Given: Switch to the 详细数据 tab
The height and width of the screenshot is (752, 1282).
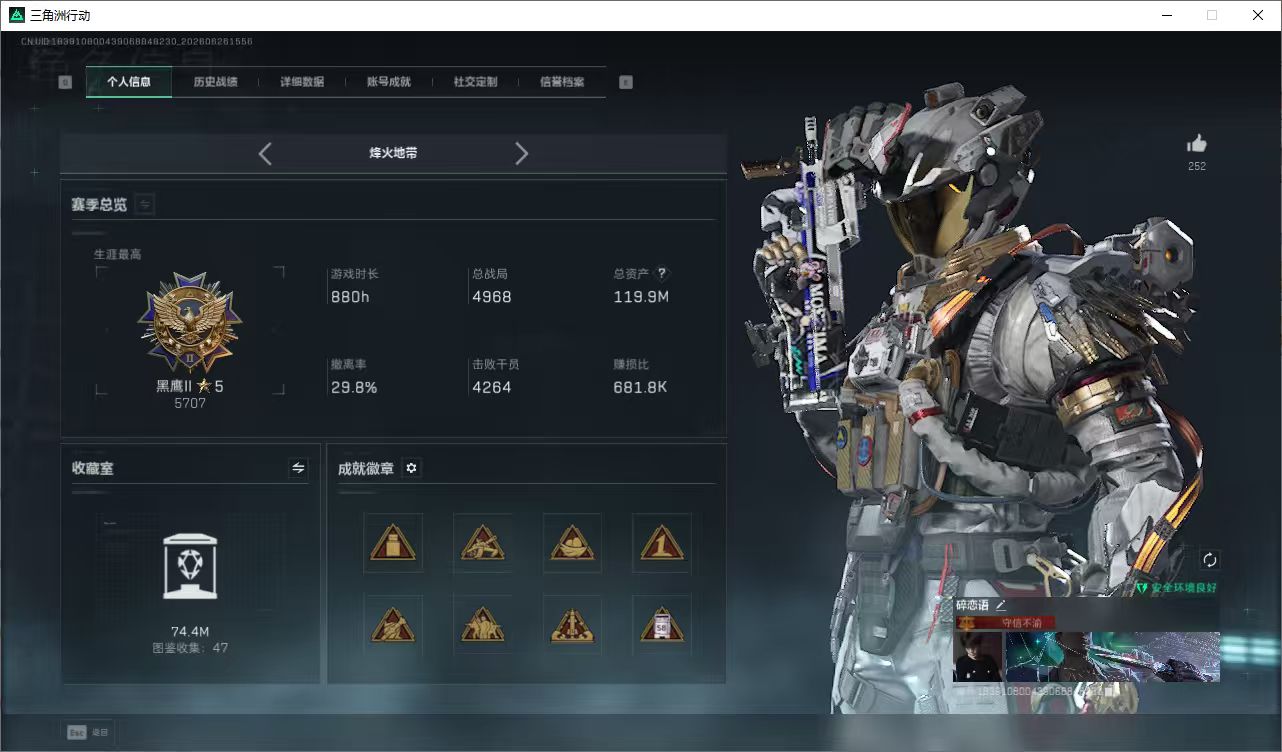Looking at the screenshot, I should [x=302, y=82].
